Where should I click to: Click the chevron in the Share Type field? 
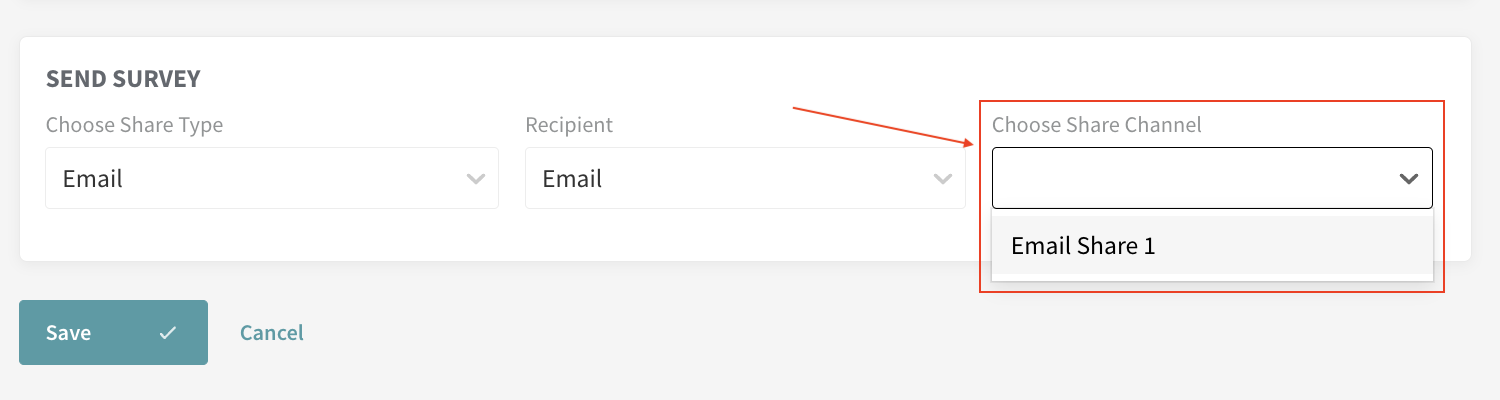coord(476,179)
